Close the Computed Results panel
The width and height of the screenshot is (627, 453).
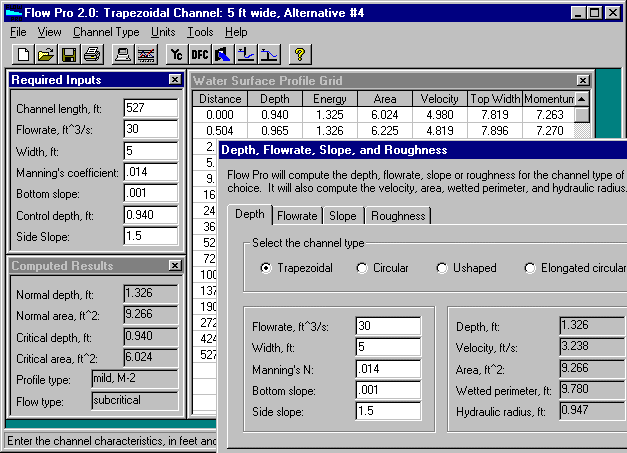point(175,265)
